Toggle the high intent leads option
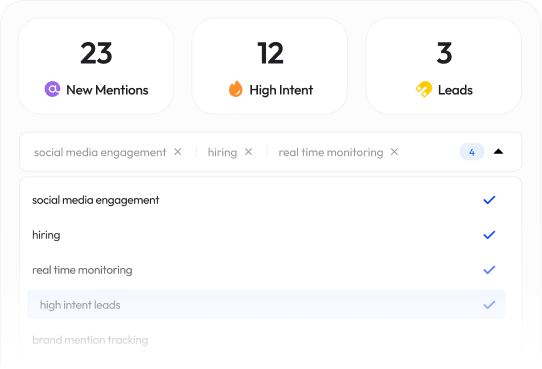The height and width of the screenshot is (369, 542). pos(266,305)
